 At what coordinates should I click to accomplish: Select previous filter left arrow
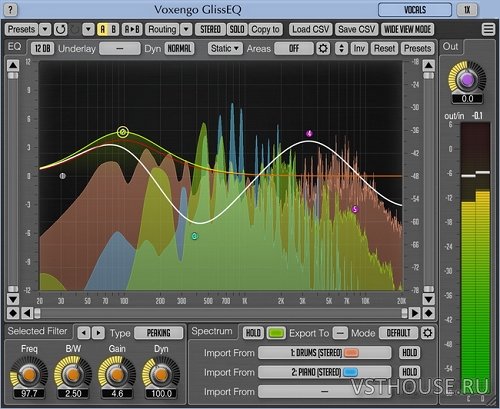point(84,333)
